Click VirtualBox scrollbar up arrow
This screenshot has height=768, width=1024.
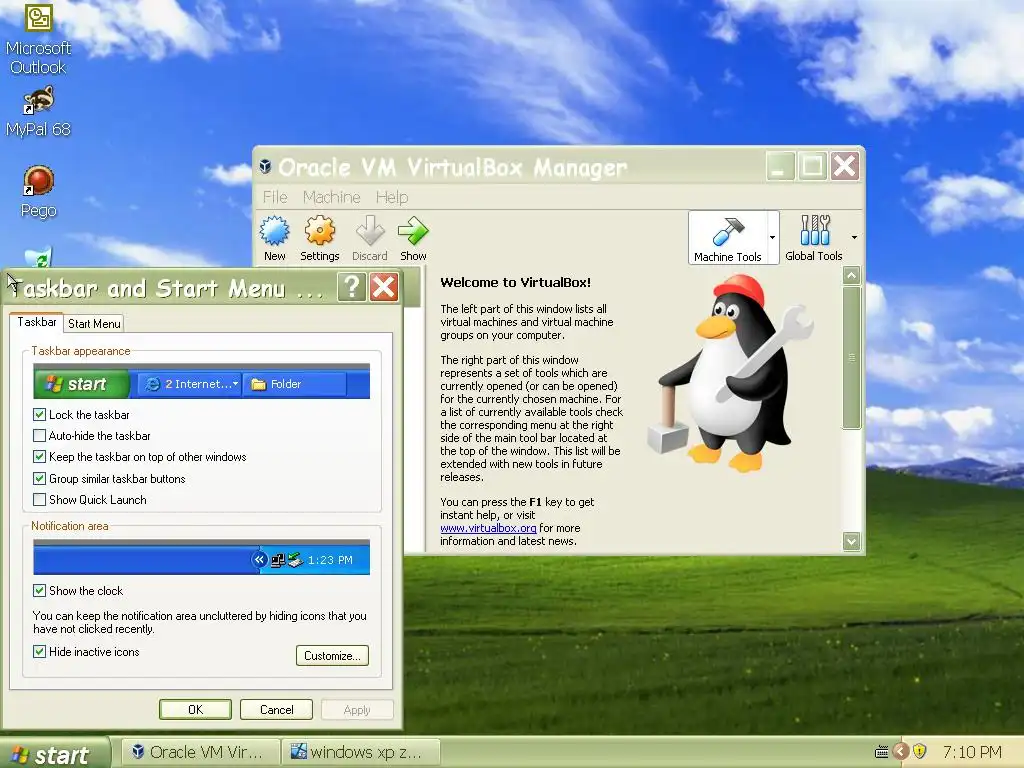pyautogui.click(x=851, y=276)
